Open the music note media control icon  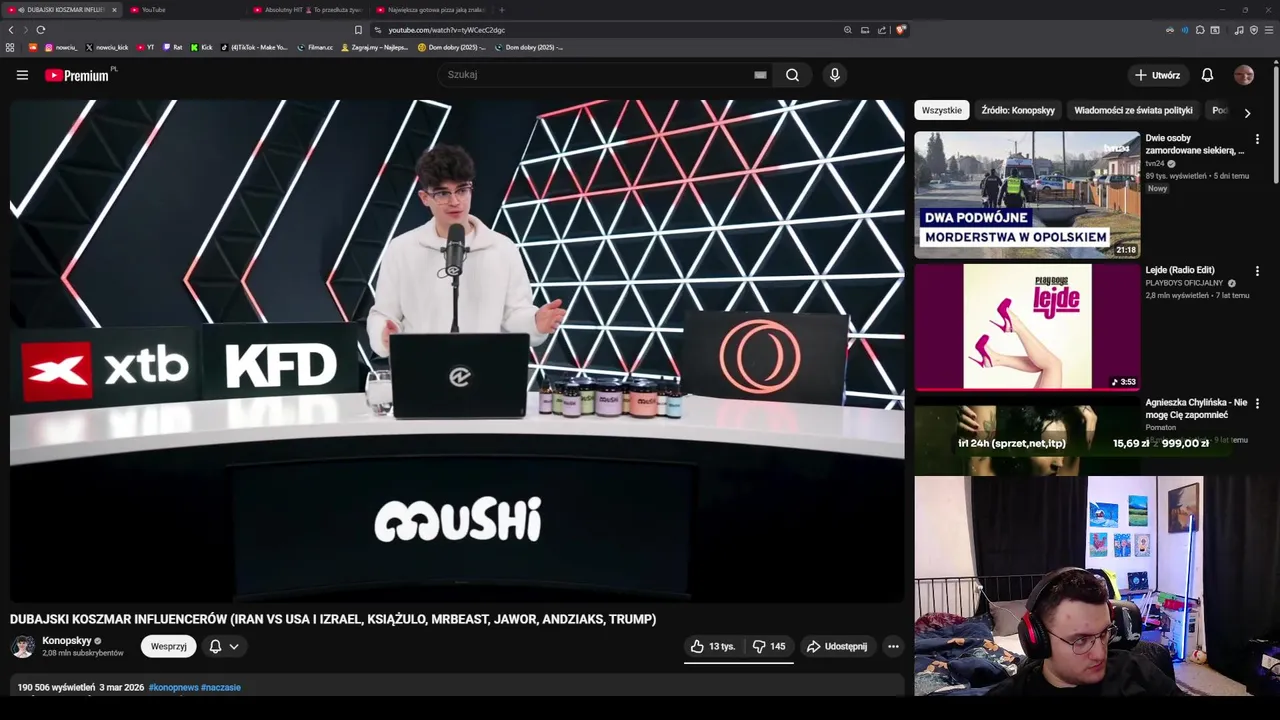tap(1239, 30)
